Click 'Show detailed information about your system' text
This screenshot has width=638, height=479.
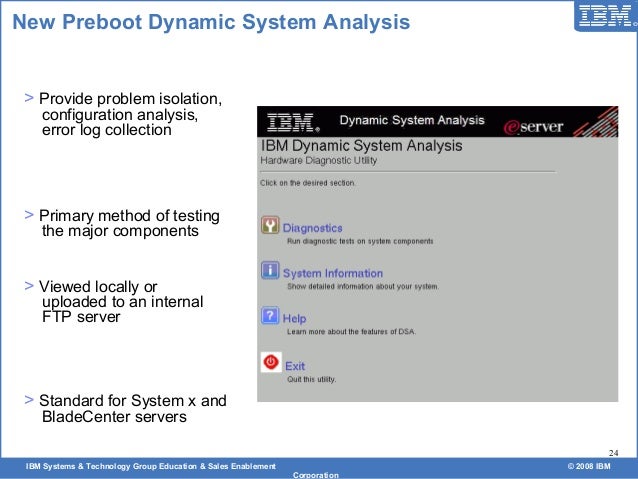pyautogui.click(x=363, y=287)
